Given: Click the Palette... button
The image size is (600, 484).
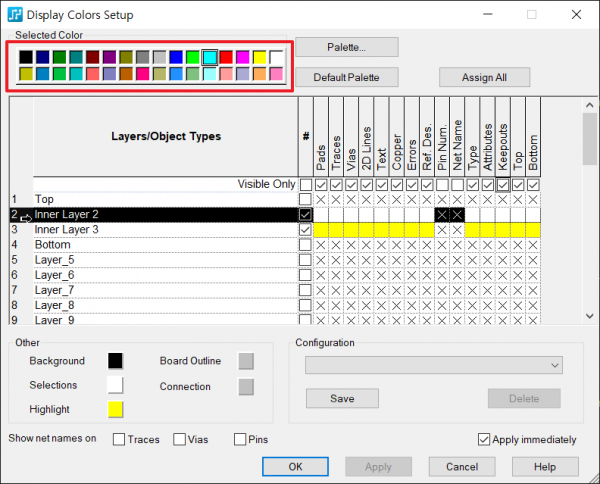Looking at the screenshot, I should click(347, 47).
